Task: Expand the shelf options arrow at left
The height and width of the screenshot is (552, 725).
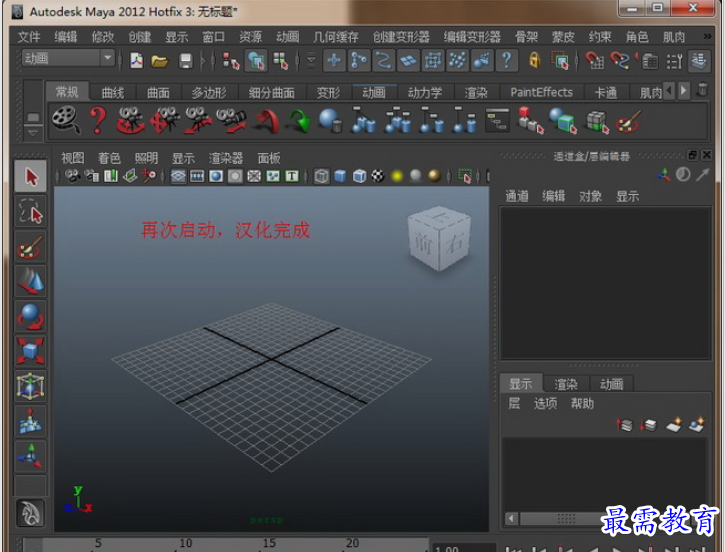Action: click(33, 133)
